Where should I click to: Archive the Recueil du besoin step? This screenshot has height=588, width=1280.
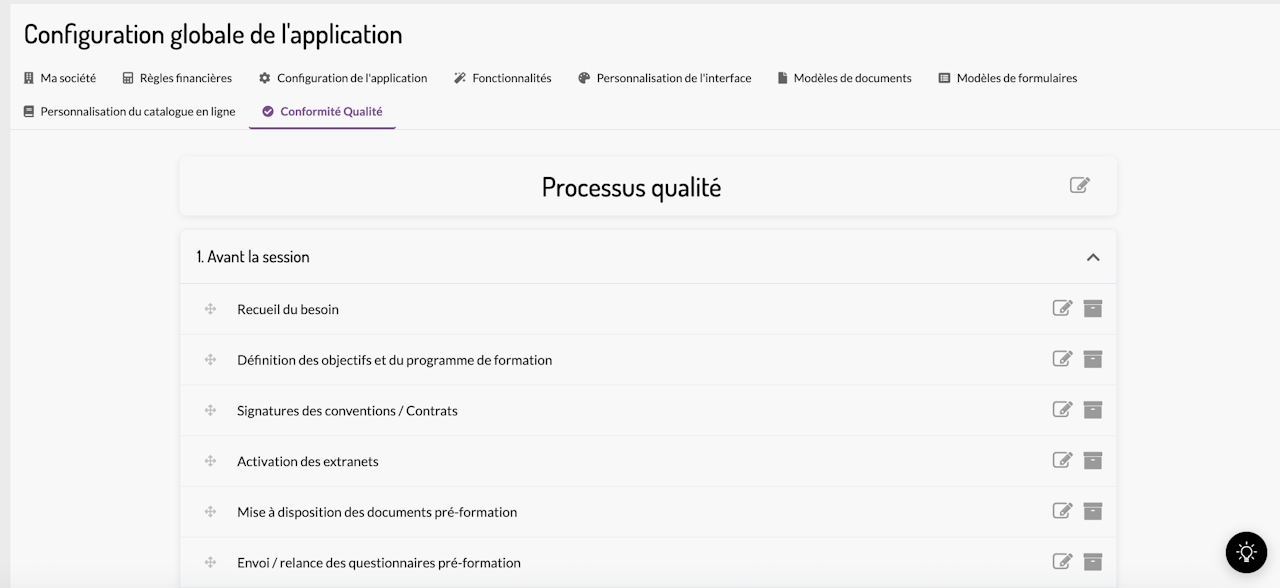point(1093,308)
